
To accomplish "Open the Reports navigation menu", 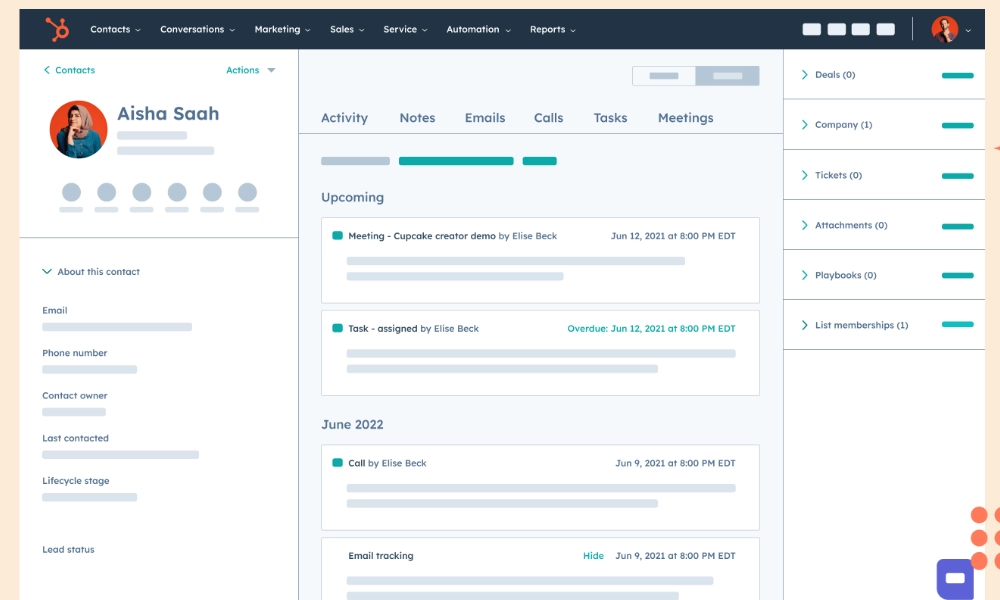I will (x=552, y=29).
